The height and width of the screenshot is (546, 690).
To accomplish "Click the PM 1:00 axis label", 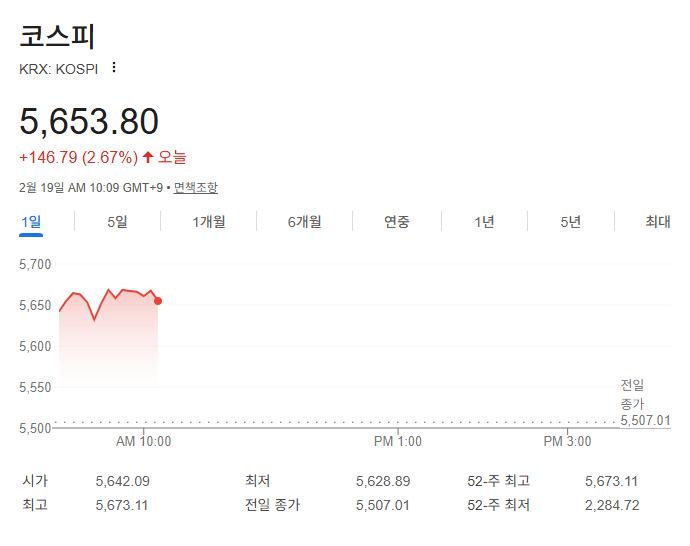I will [x=398, y=441].
